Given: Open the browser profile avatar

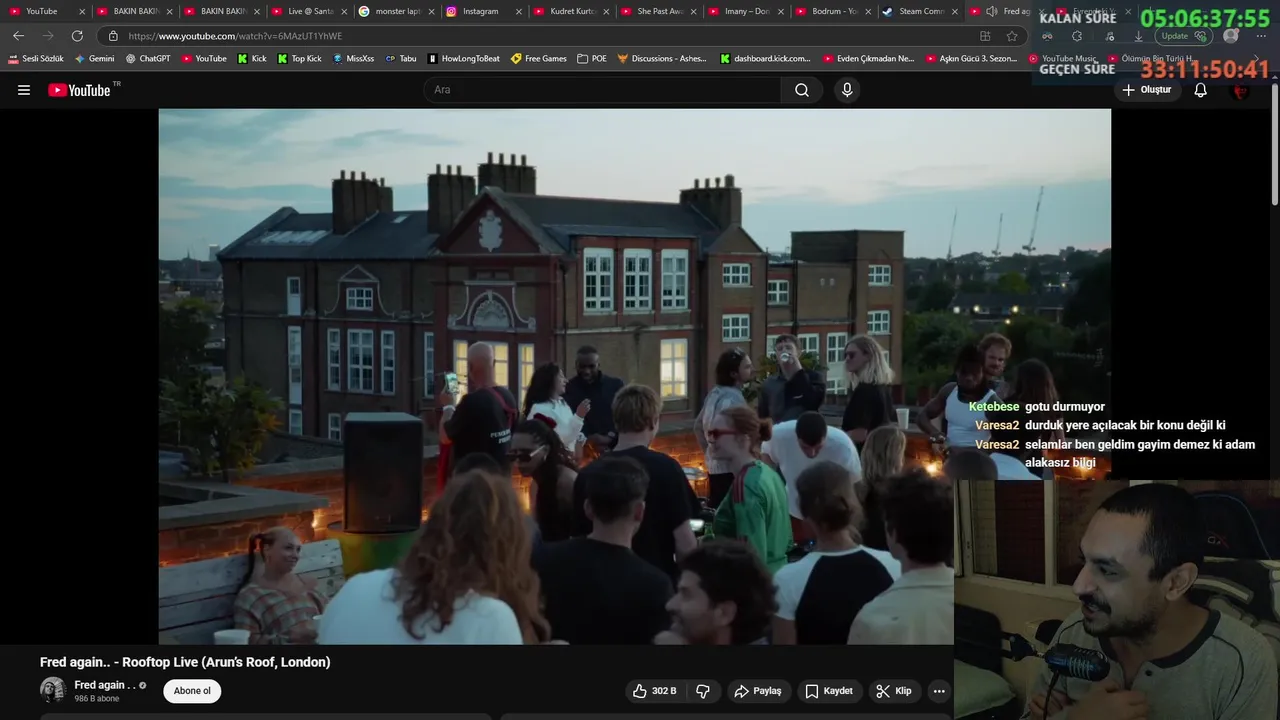Looking at the screenshot, I should 1231,36.
